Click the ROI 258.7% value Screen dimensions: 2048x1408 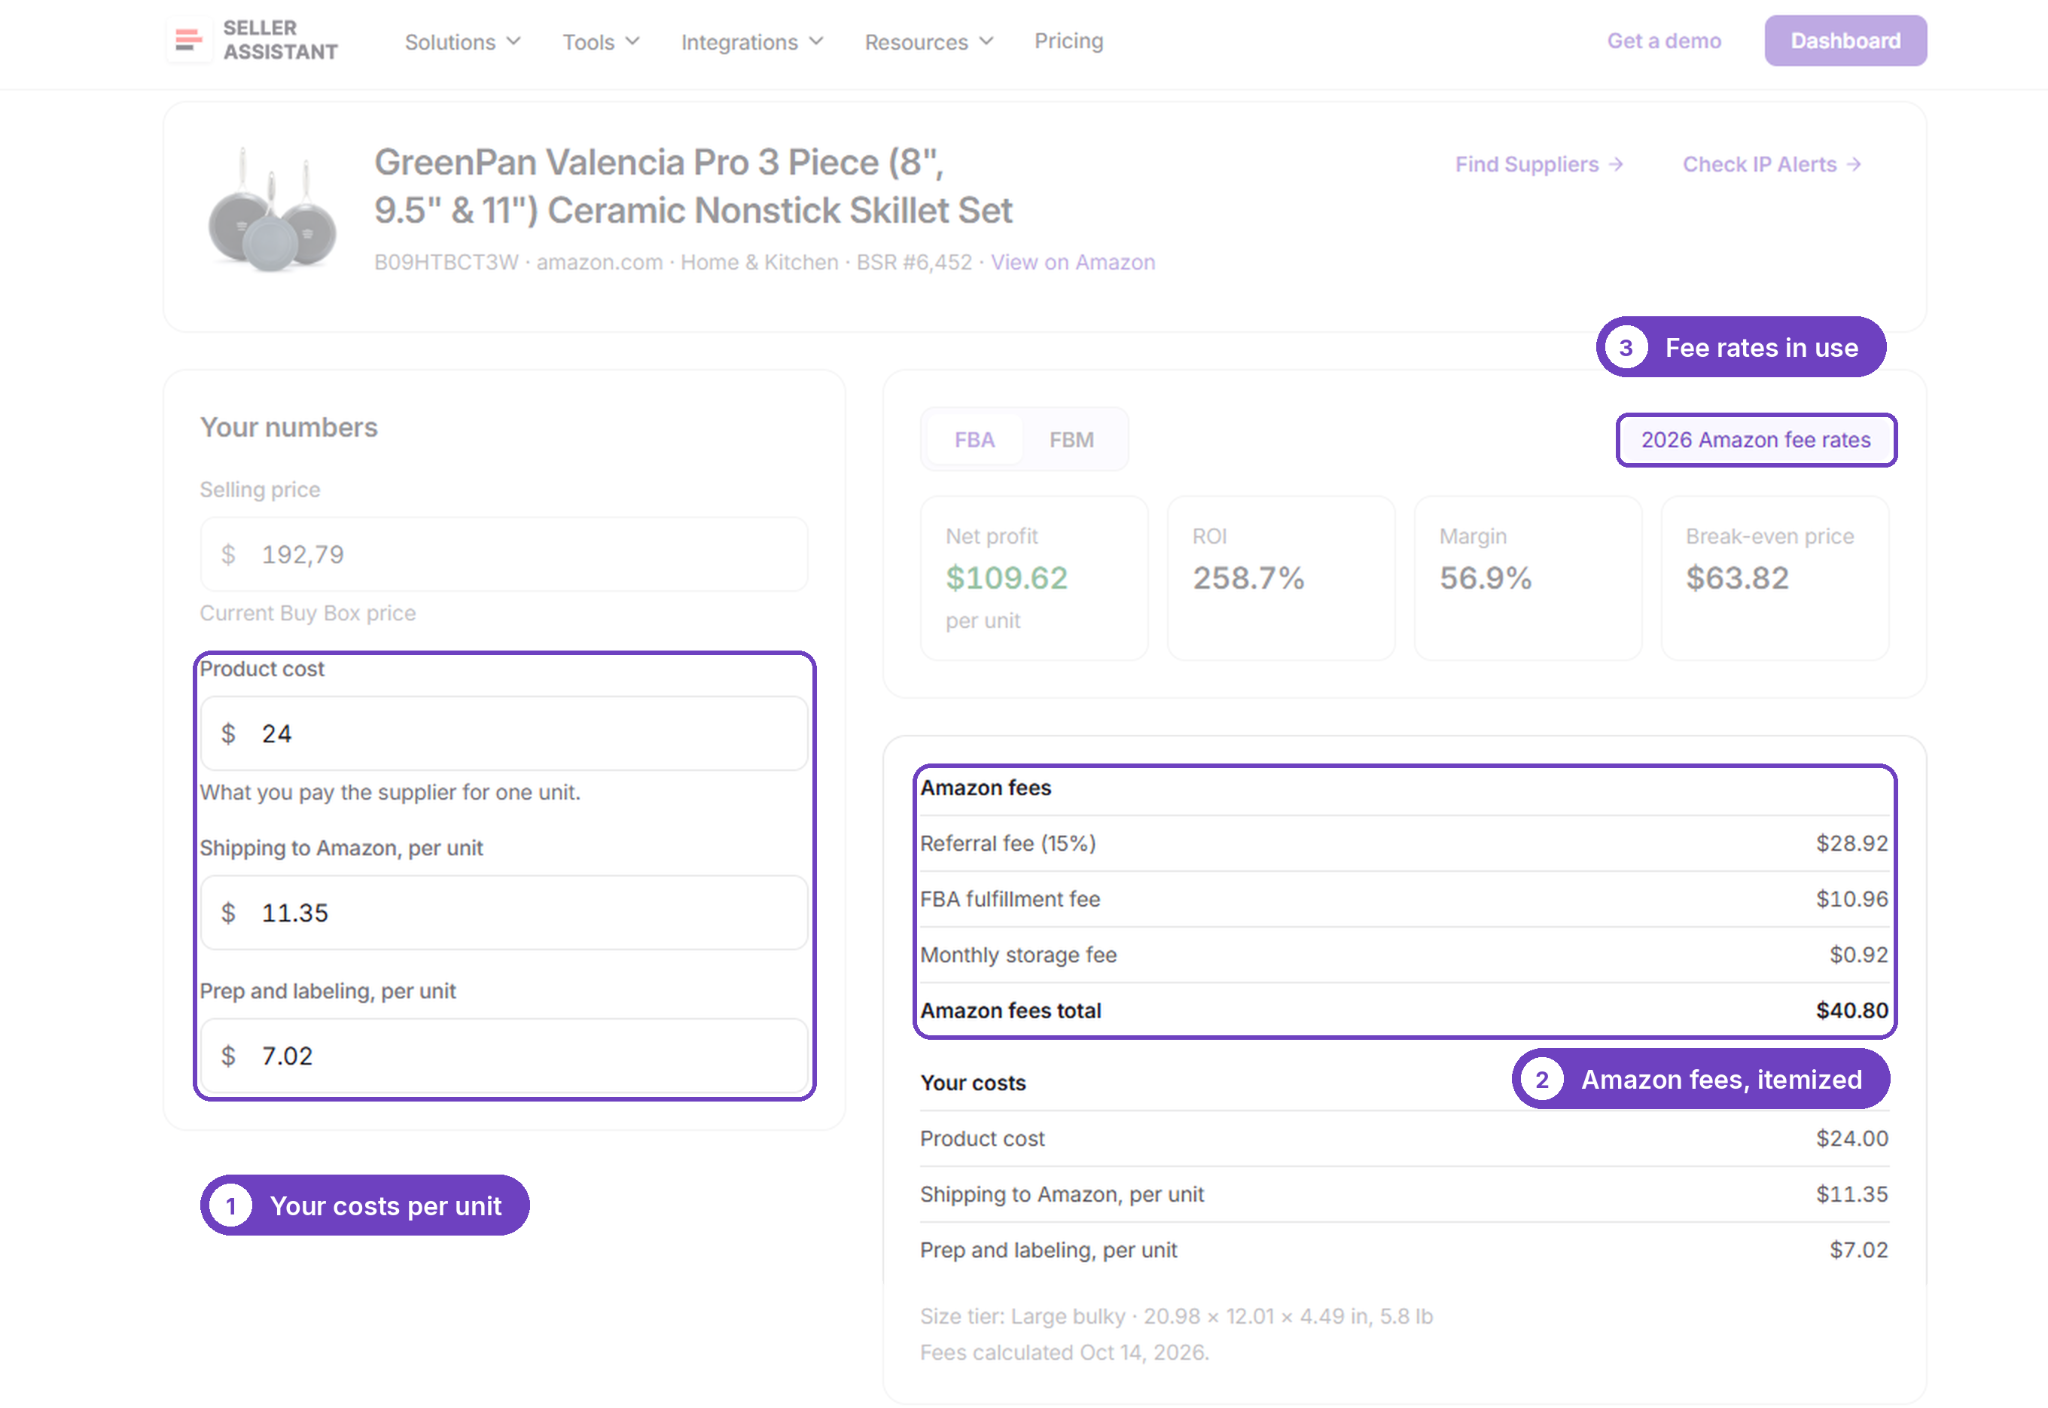1248,578
